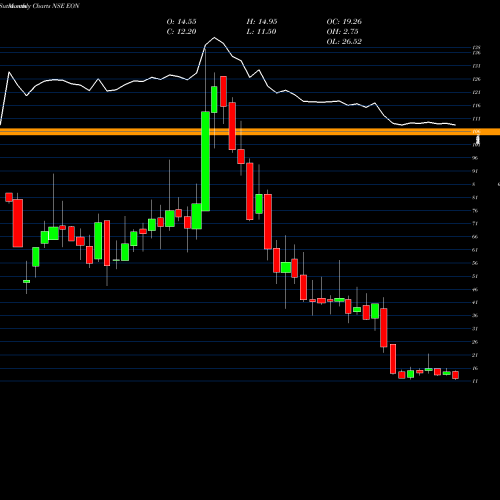Click the 91 price axis label
Viewport: 500px width, 500px height.
tap(475, 171)
